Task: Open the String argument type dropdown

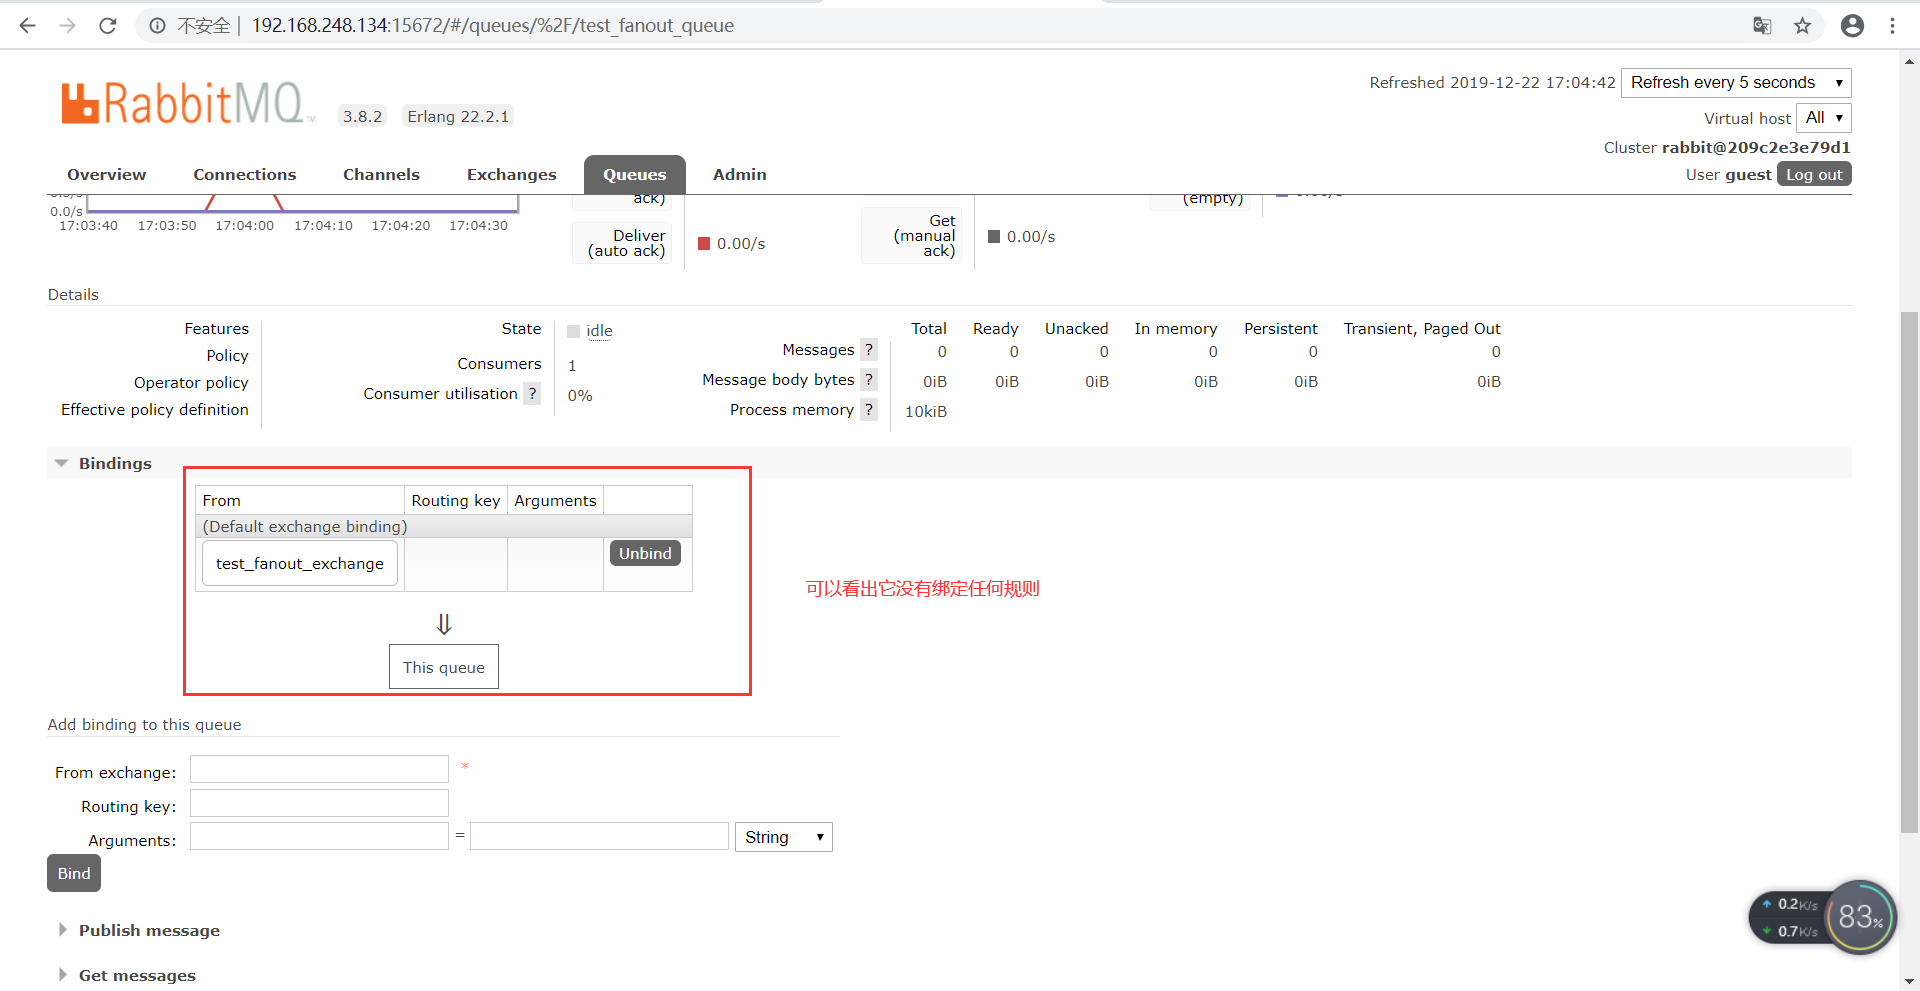Action: pos(783,837)
